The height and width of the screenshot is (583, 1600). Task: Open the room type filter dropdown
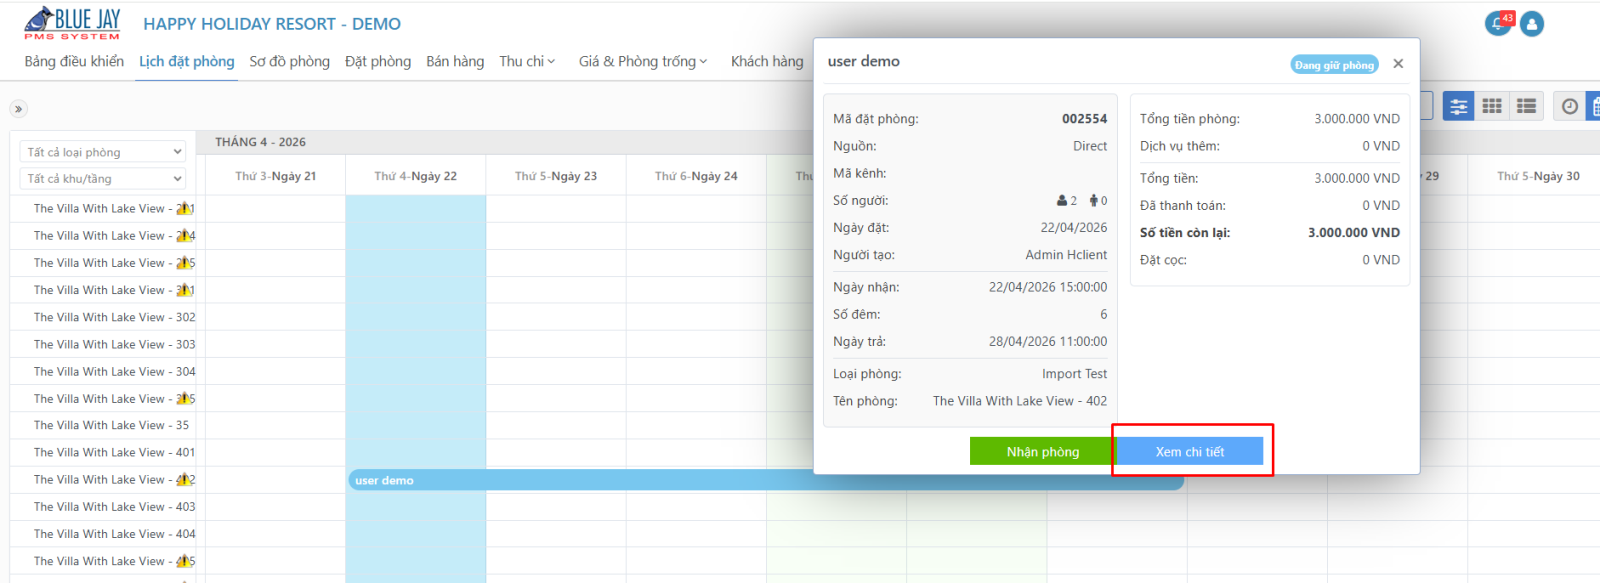point(103,152)
